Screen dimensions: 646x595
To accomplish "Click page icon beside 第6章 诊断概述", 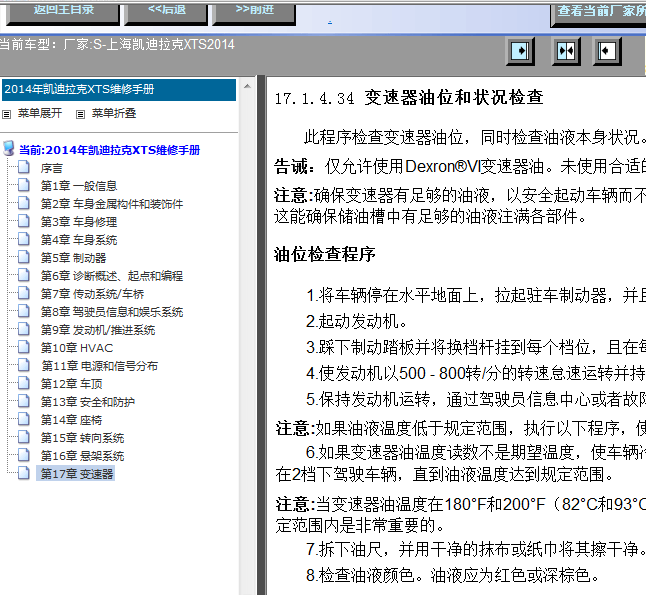I will [24, 275].
